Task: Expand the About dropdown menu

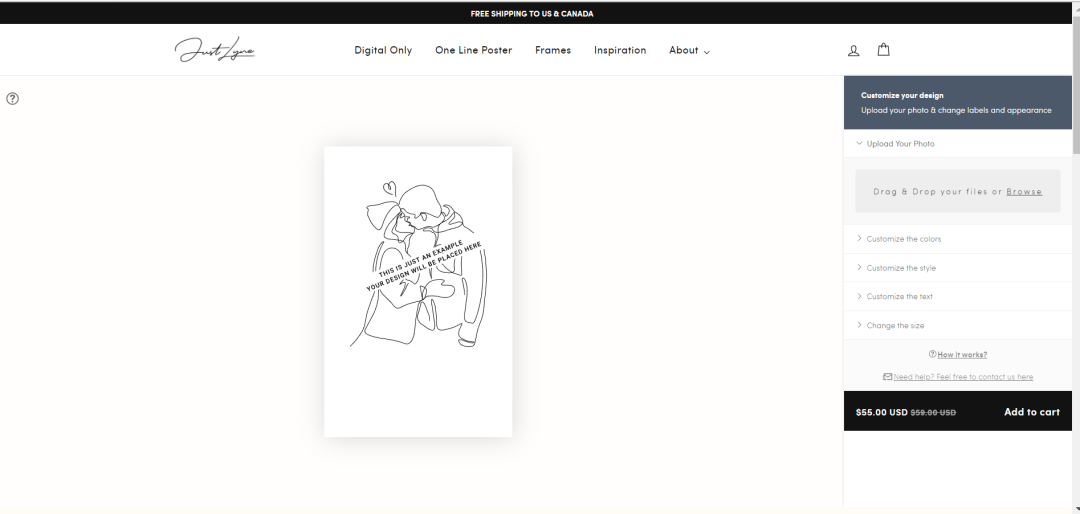Action: (689, 50)
